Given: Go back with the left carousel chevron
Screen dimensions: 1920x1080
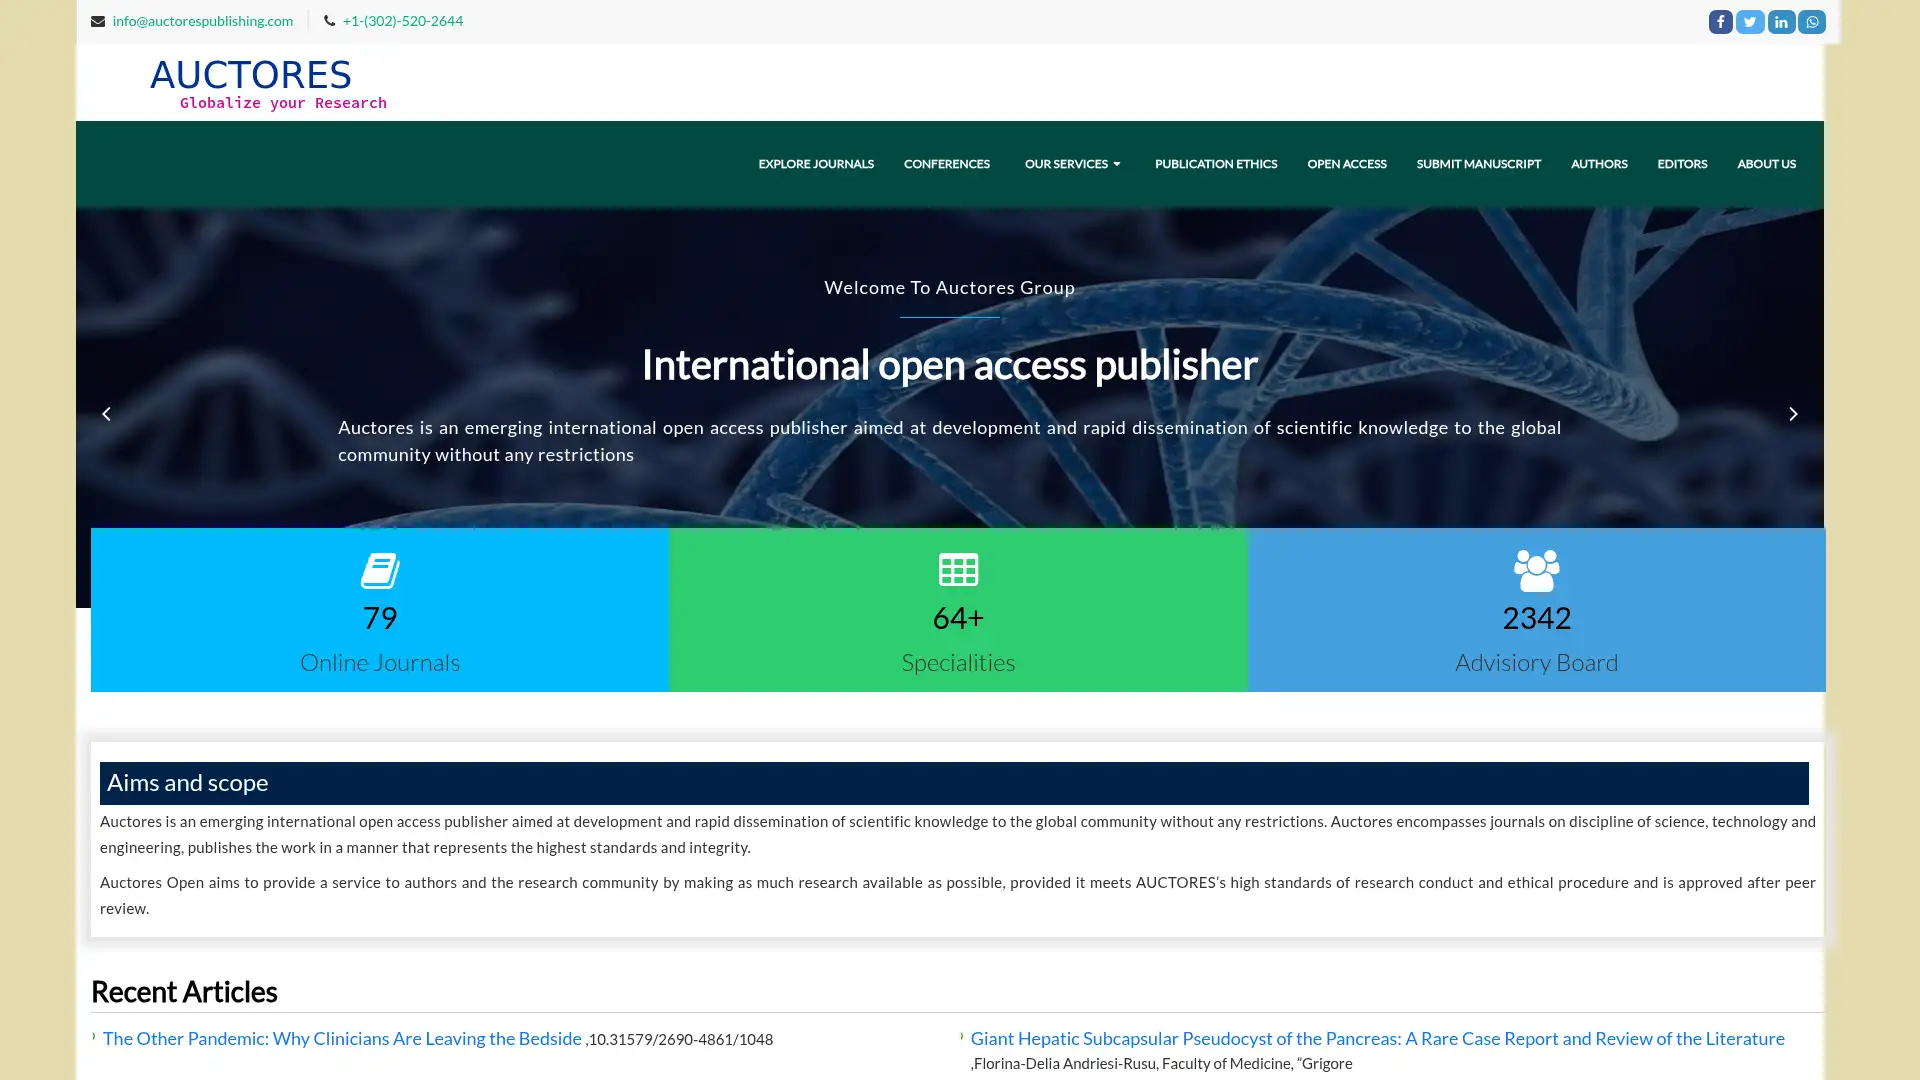Looking at the screenshot, I should click(x=107, y=413).
